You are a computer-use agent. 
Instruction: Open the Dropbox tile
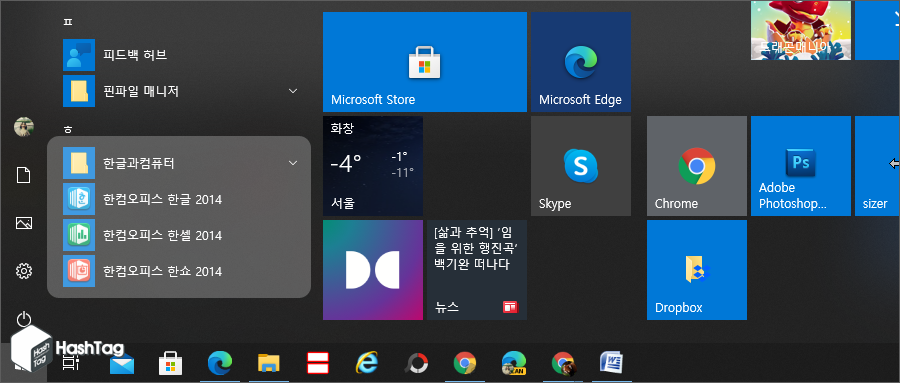[697, 270]
